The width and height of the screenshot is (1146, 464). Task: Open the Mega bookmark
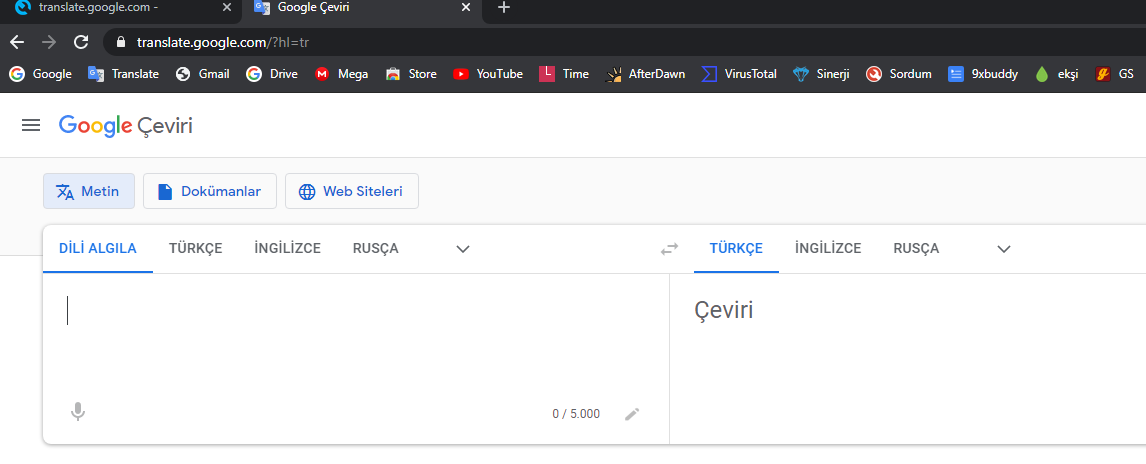tap(341, 74)
